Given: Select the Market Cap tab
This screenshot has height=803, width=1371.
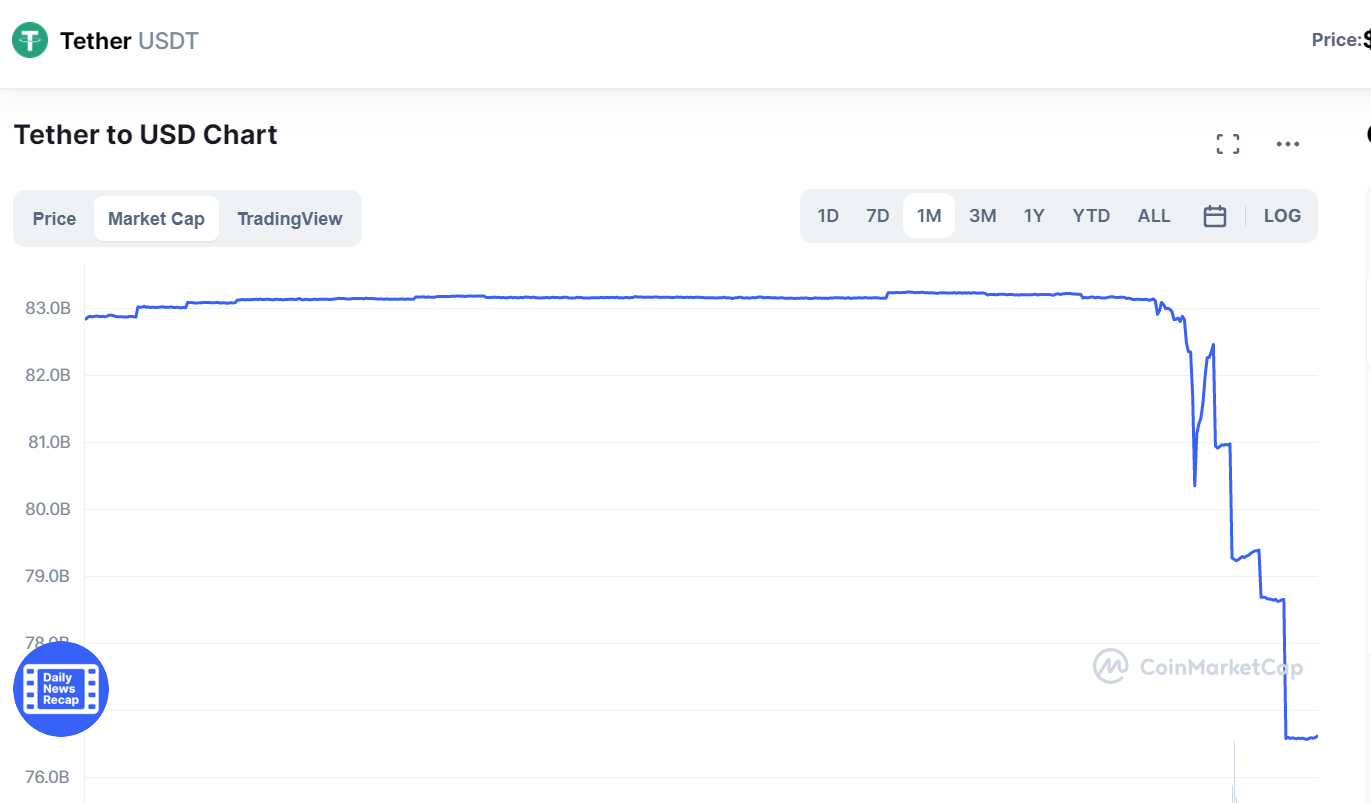Looking at the screenshot, I should coord(156,218).
